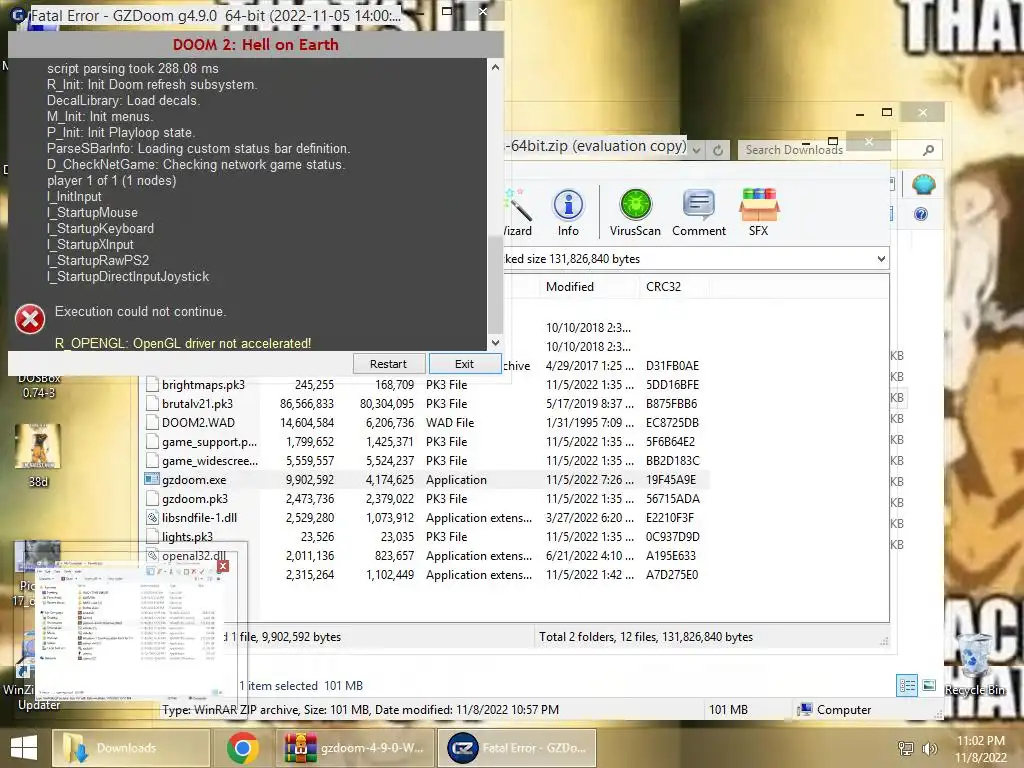Open the Info tool in WinRAR toolbar
The width and height of the screenshot is (1024, 768).
click(568, 213)
